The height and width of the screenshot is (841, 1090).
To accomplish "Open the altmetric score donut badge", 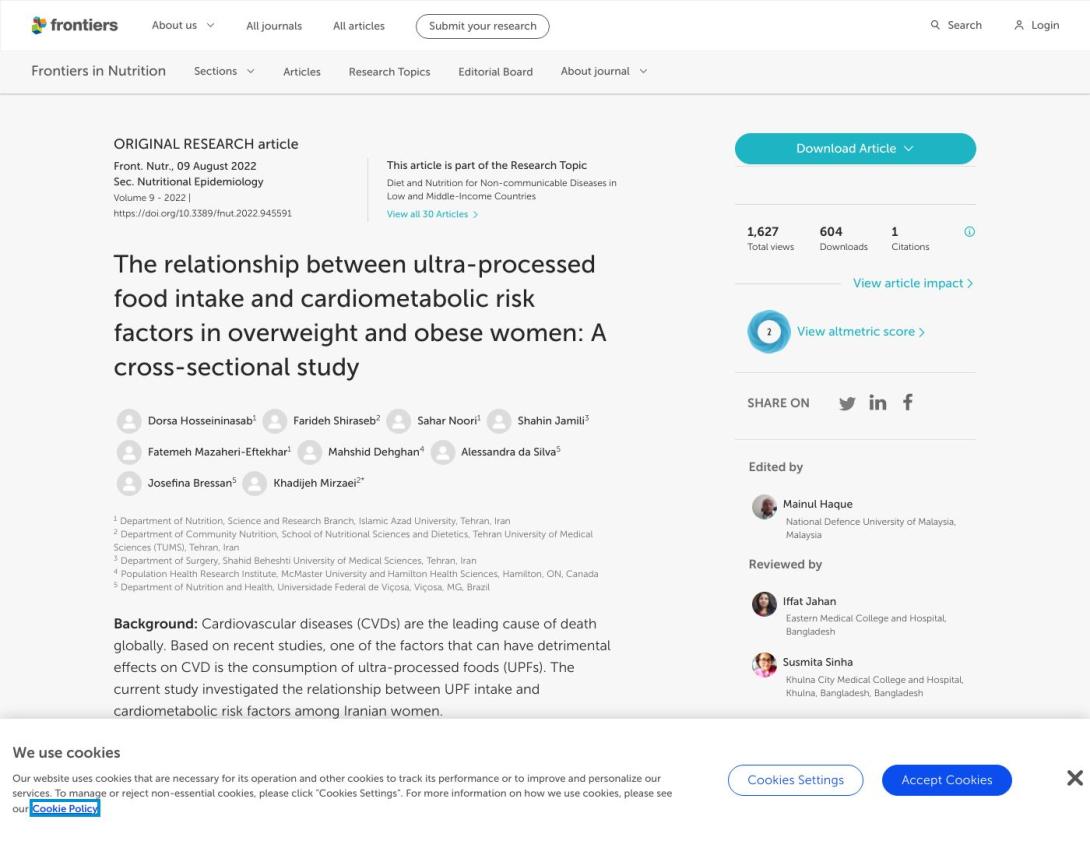I will [768, 332].
